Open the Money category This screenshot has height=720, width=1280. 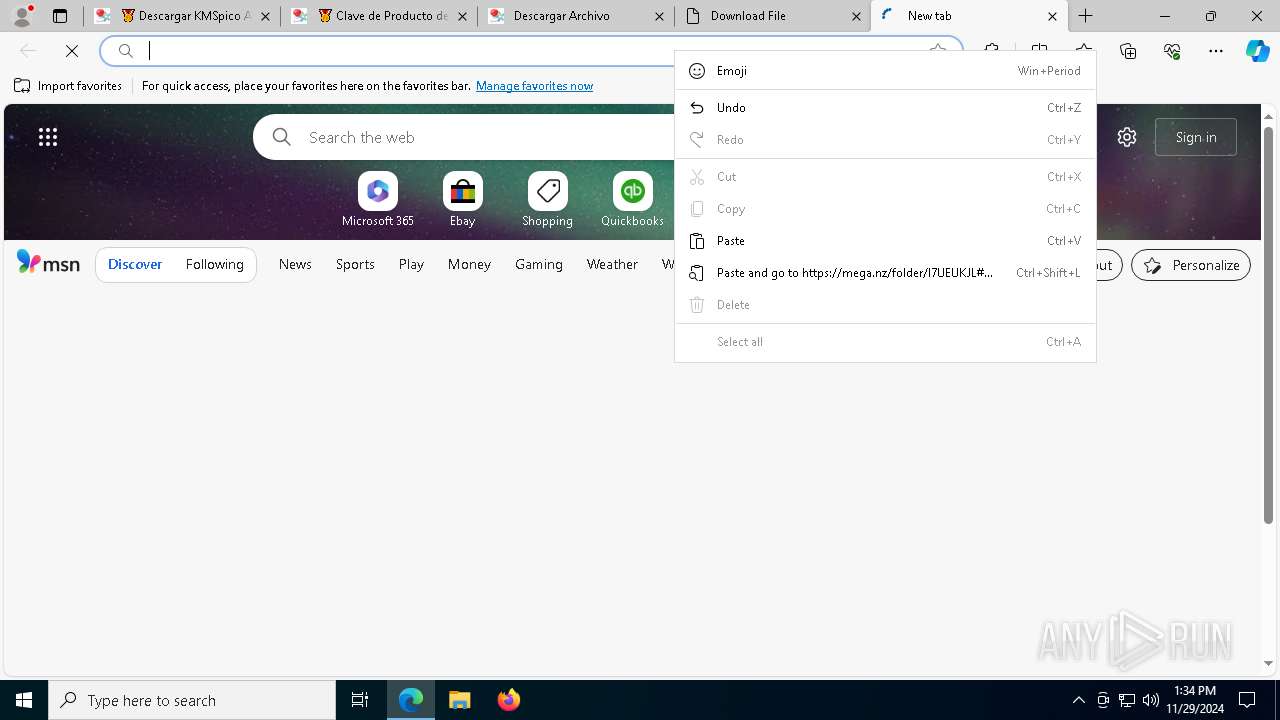point(469,264)
